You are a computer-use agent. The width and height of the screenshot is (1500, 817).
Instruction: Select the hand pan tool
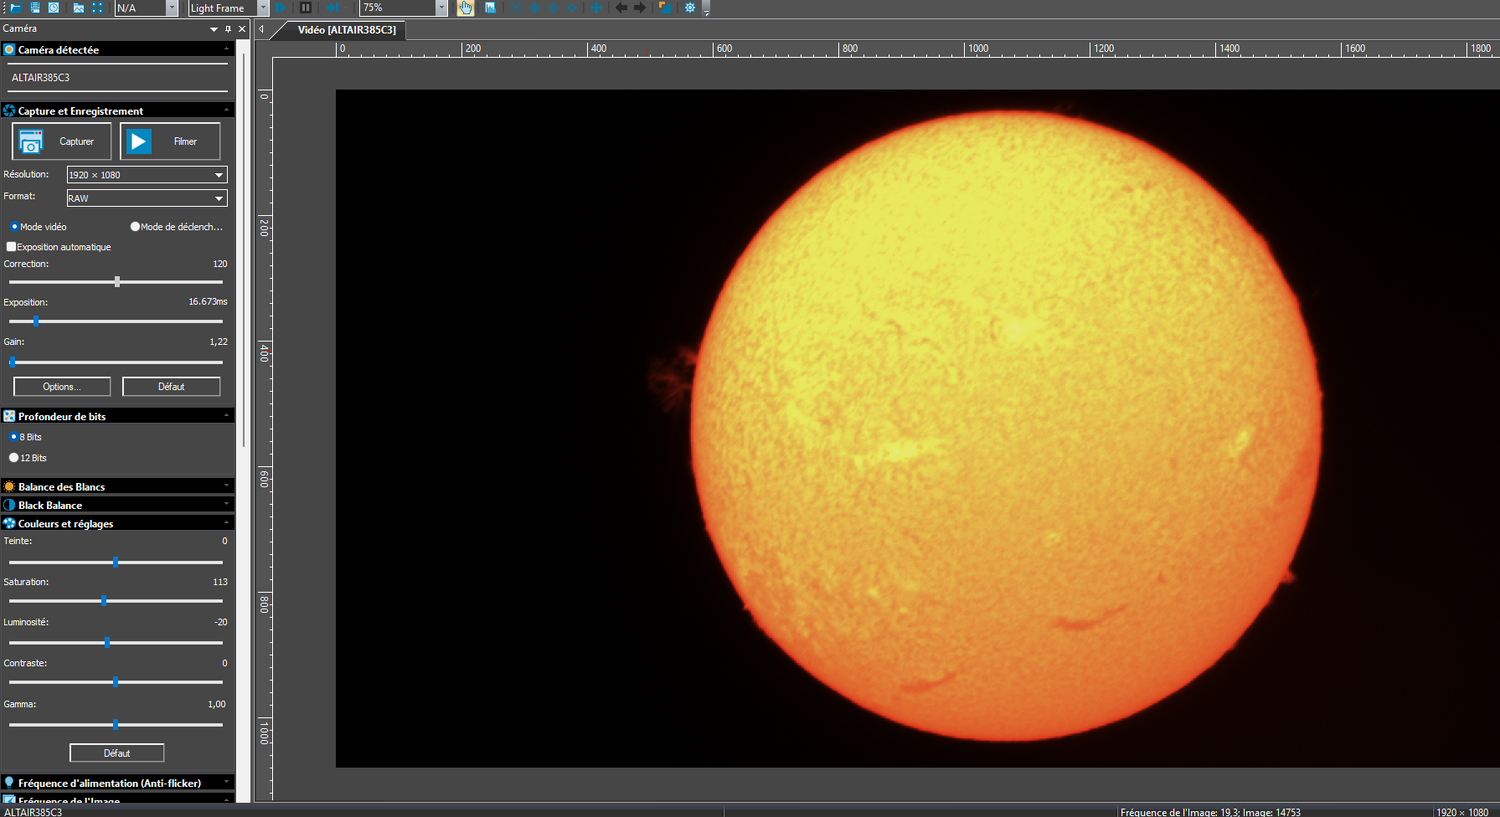point(466,7)
